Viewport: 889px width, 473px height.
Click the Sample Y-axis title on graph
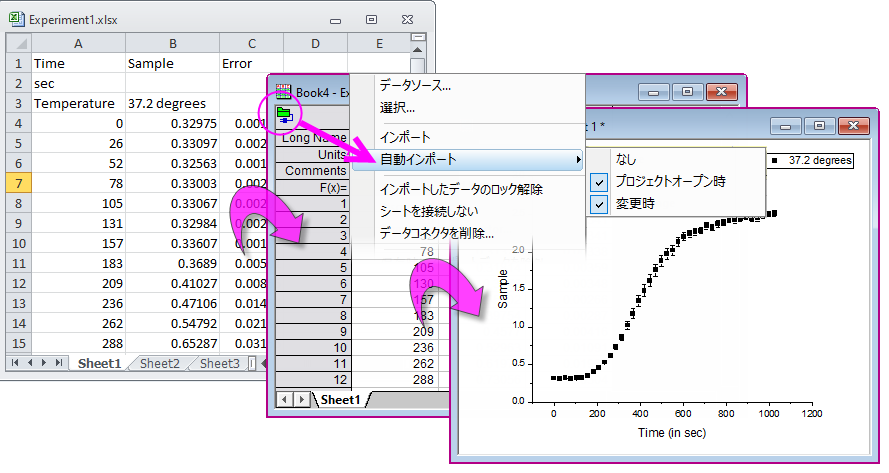[x=502, y=289]
